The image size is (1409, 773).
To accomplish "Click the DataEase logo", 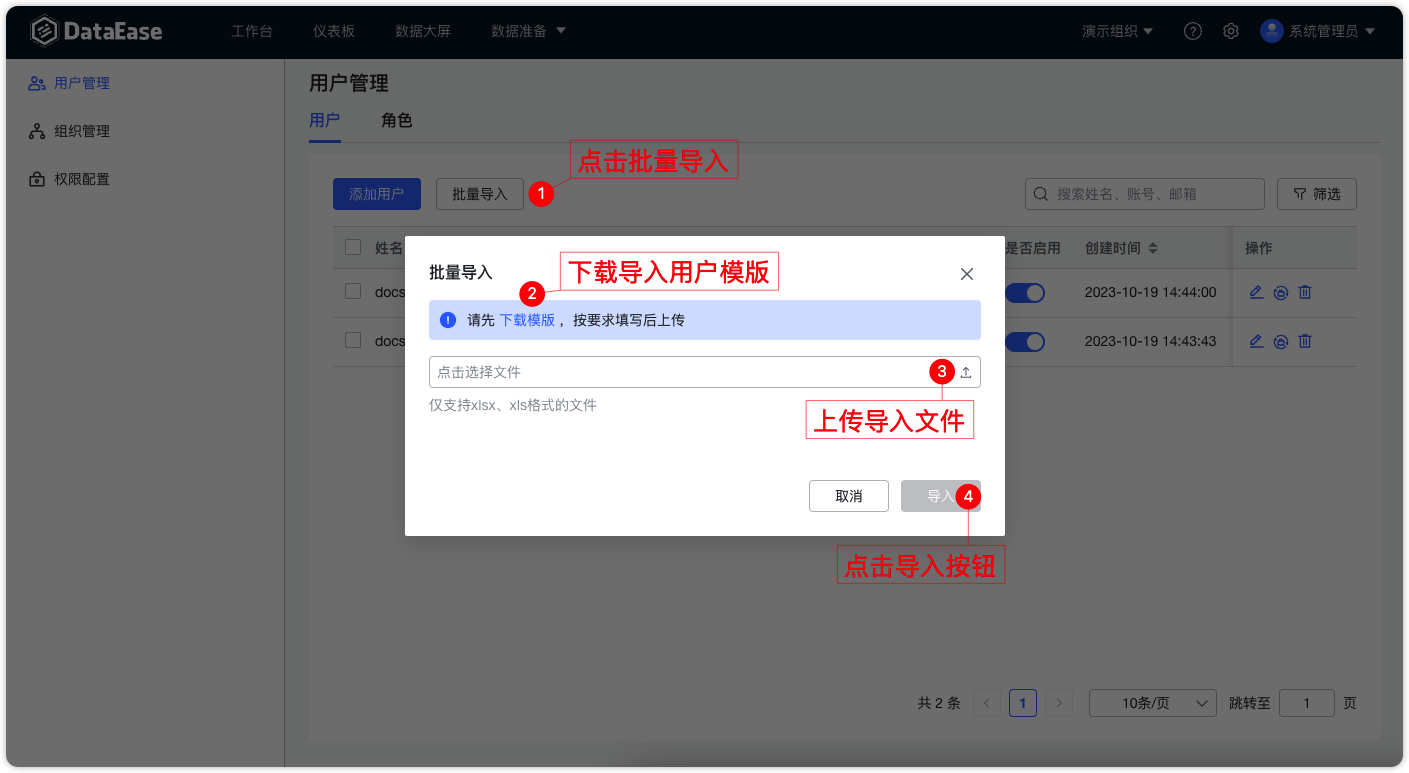I will point(96,31).
